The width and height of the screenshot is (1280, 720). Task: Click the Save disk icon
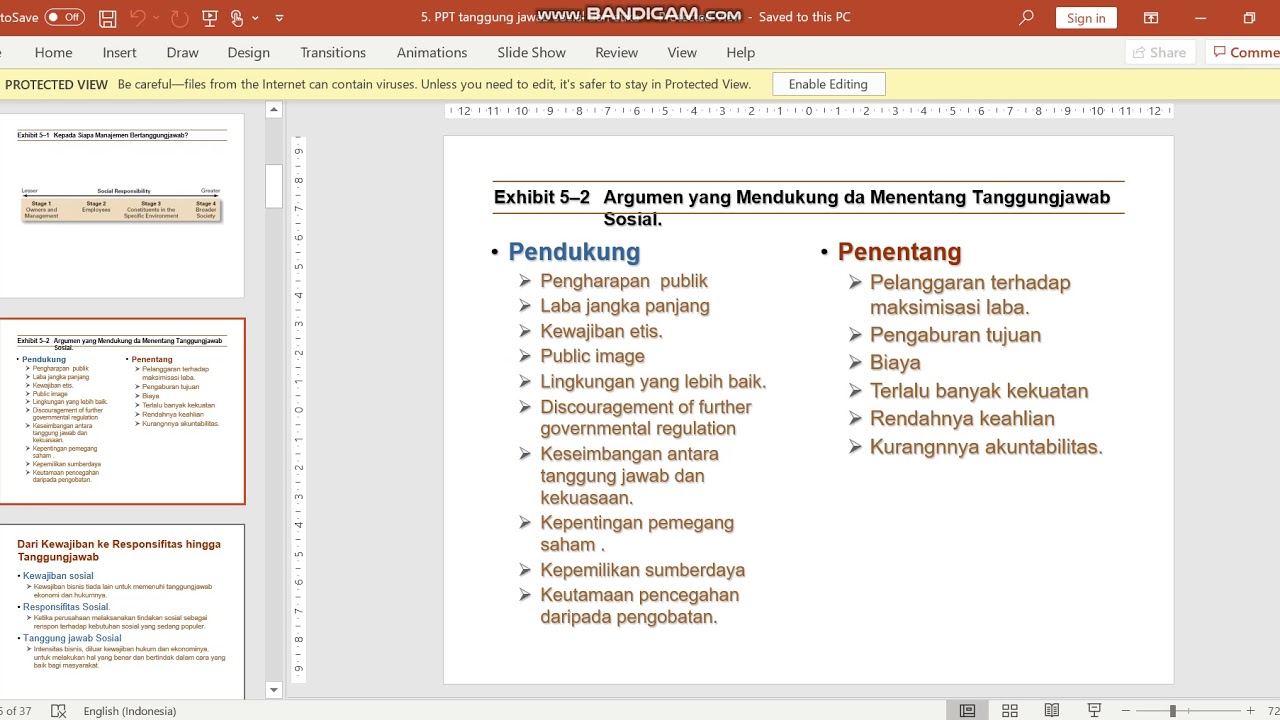coord(108,18)
